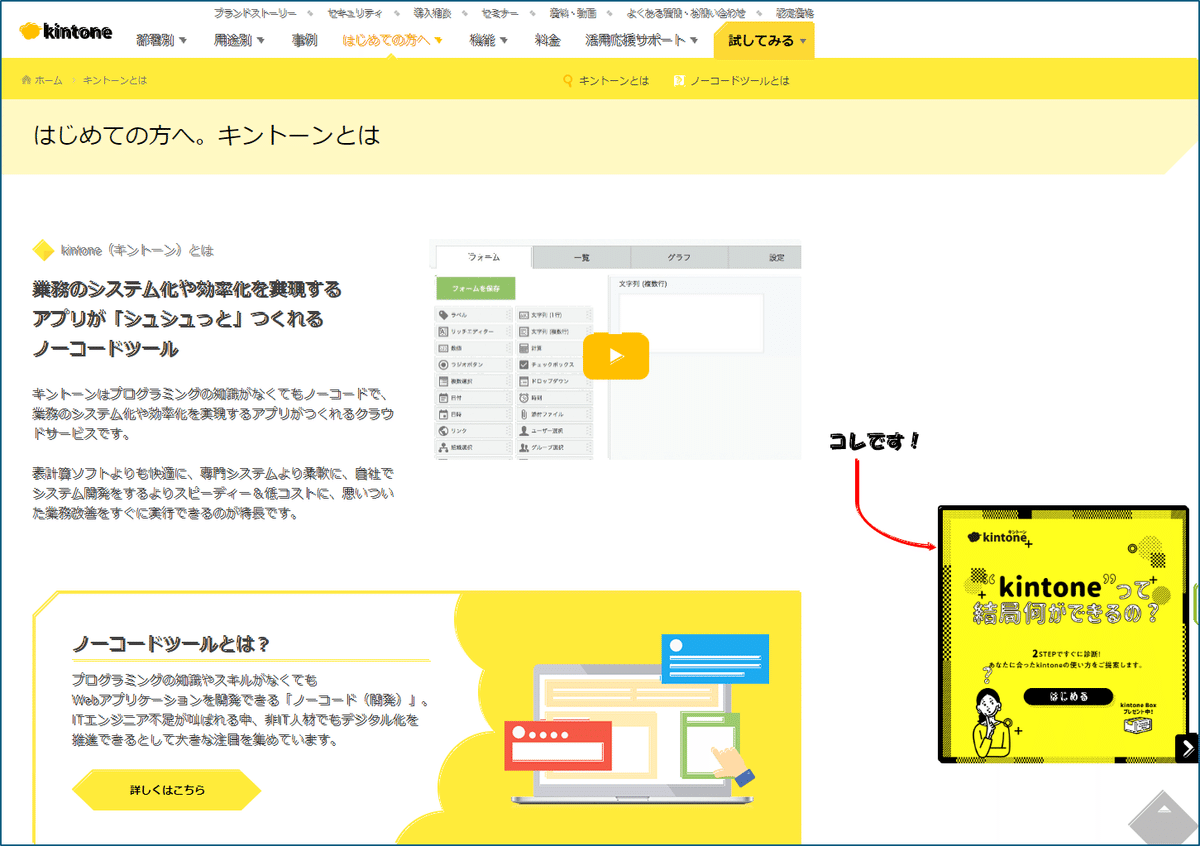Click the ブランドストーリー top link

[255, 13]
